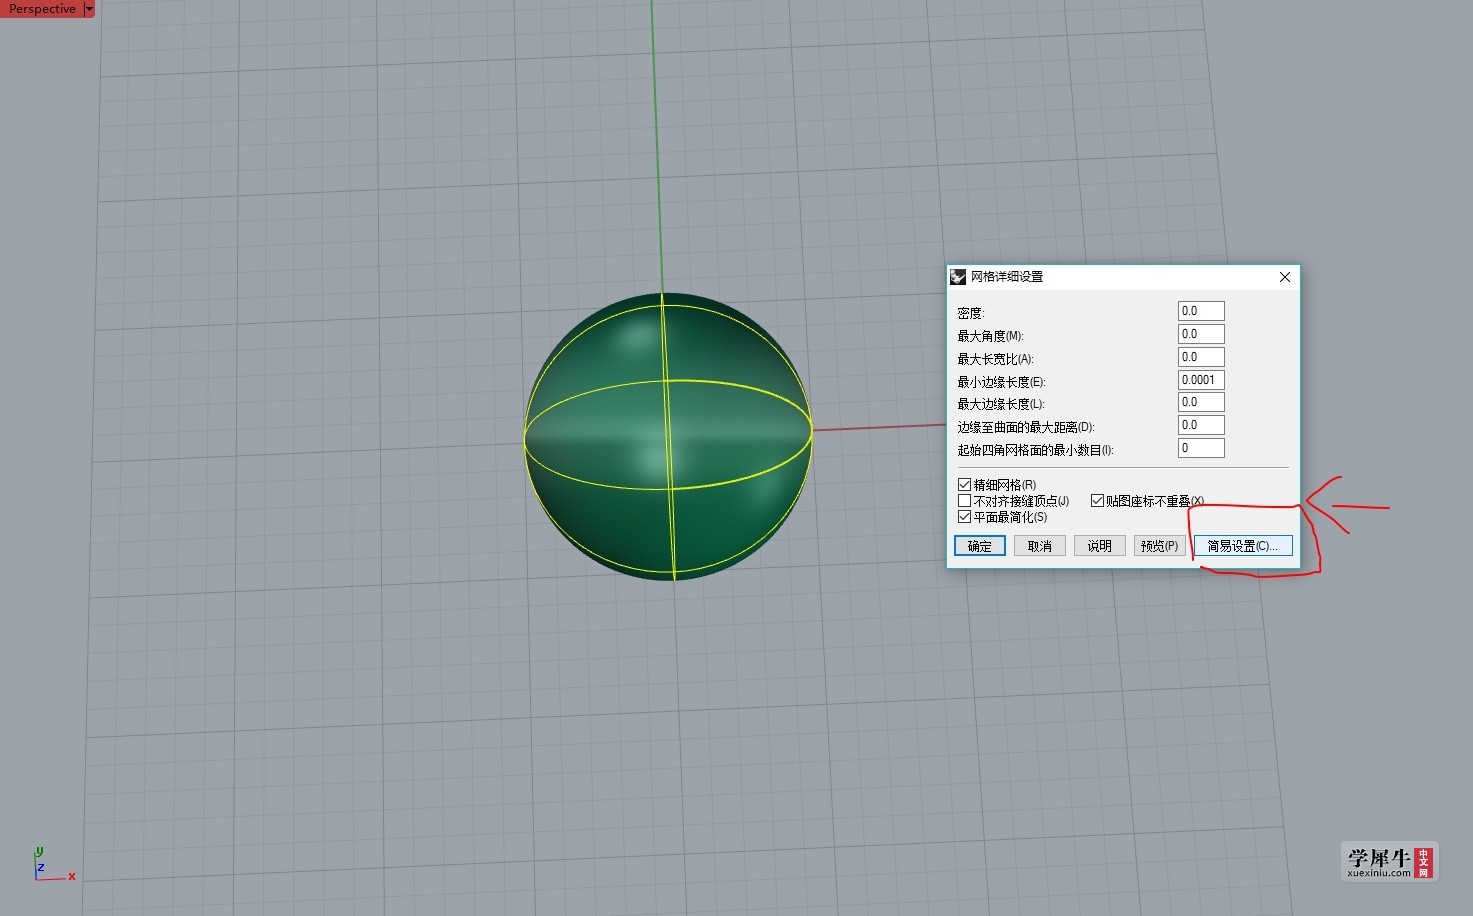Click the 最小边缘长度(E) field showing 0.0001
Image resolution: width=1473 pixels, height=916 pixels.
click(x=1201, y=380)
